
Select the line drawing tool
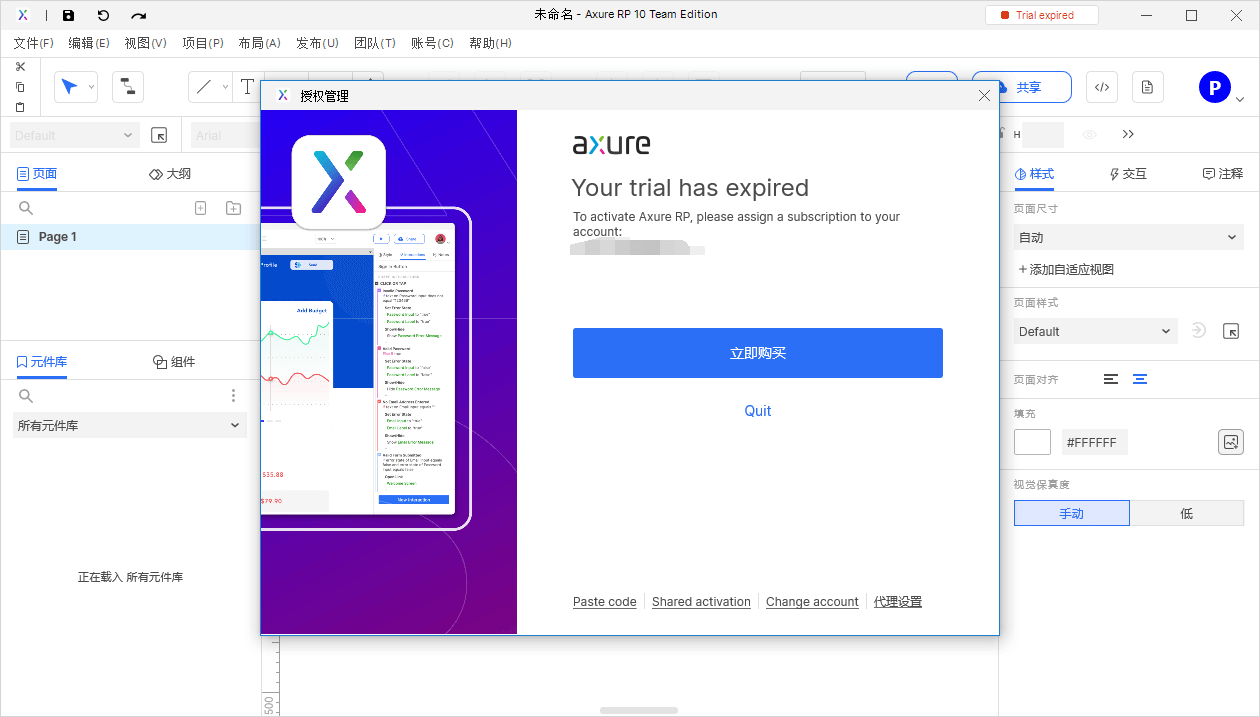204,87
